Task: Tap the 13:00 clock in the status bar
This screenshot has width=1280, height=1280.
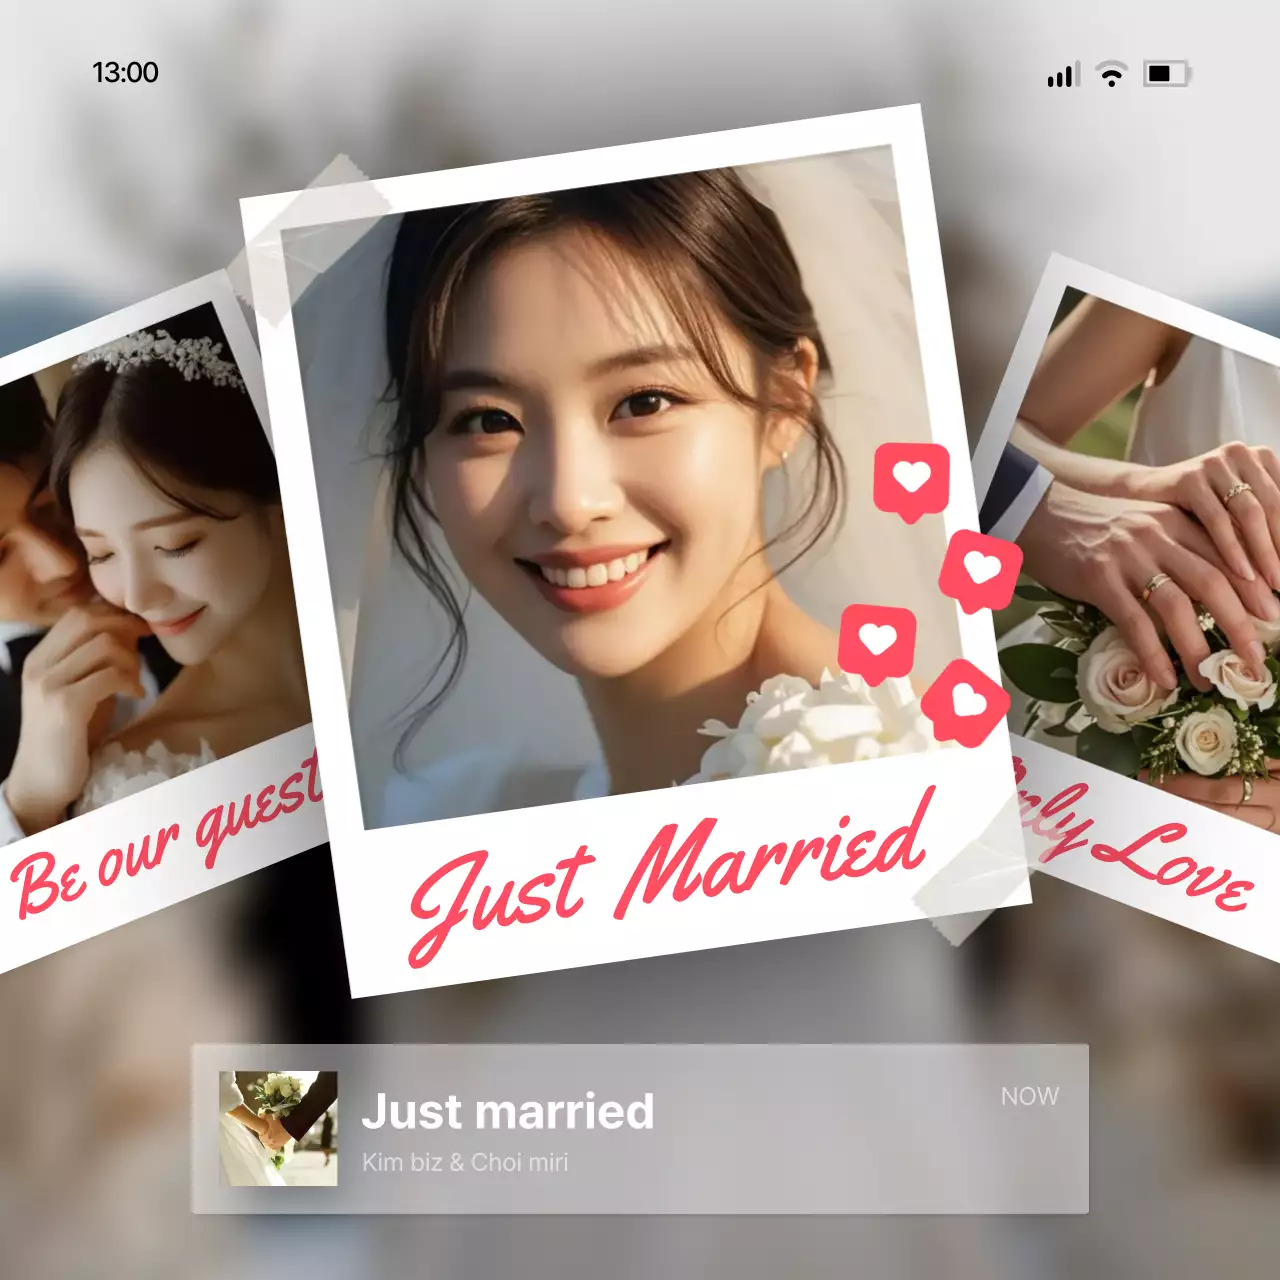Action: click(125, 73)
